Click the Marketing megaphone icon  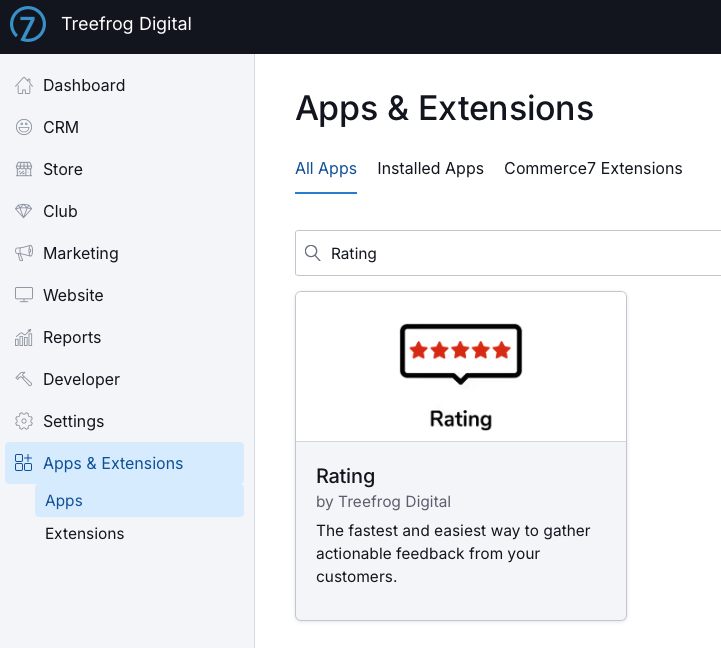(x=24, y=253)
